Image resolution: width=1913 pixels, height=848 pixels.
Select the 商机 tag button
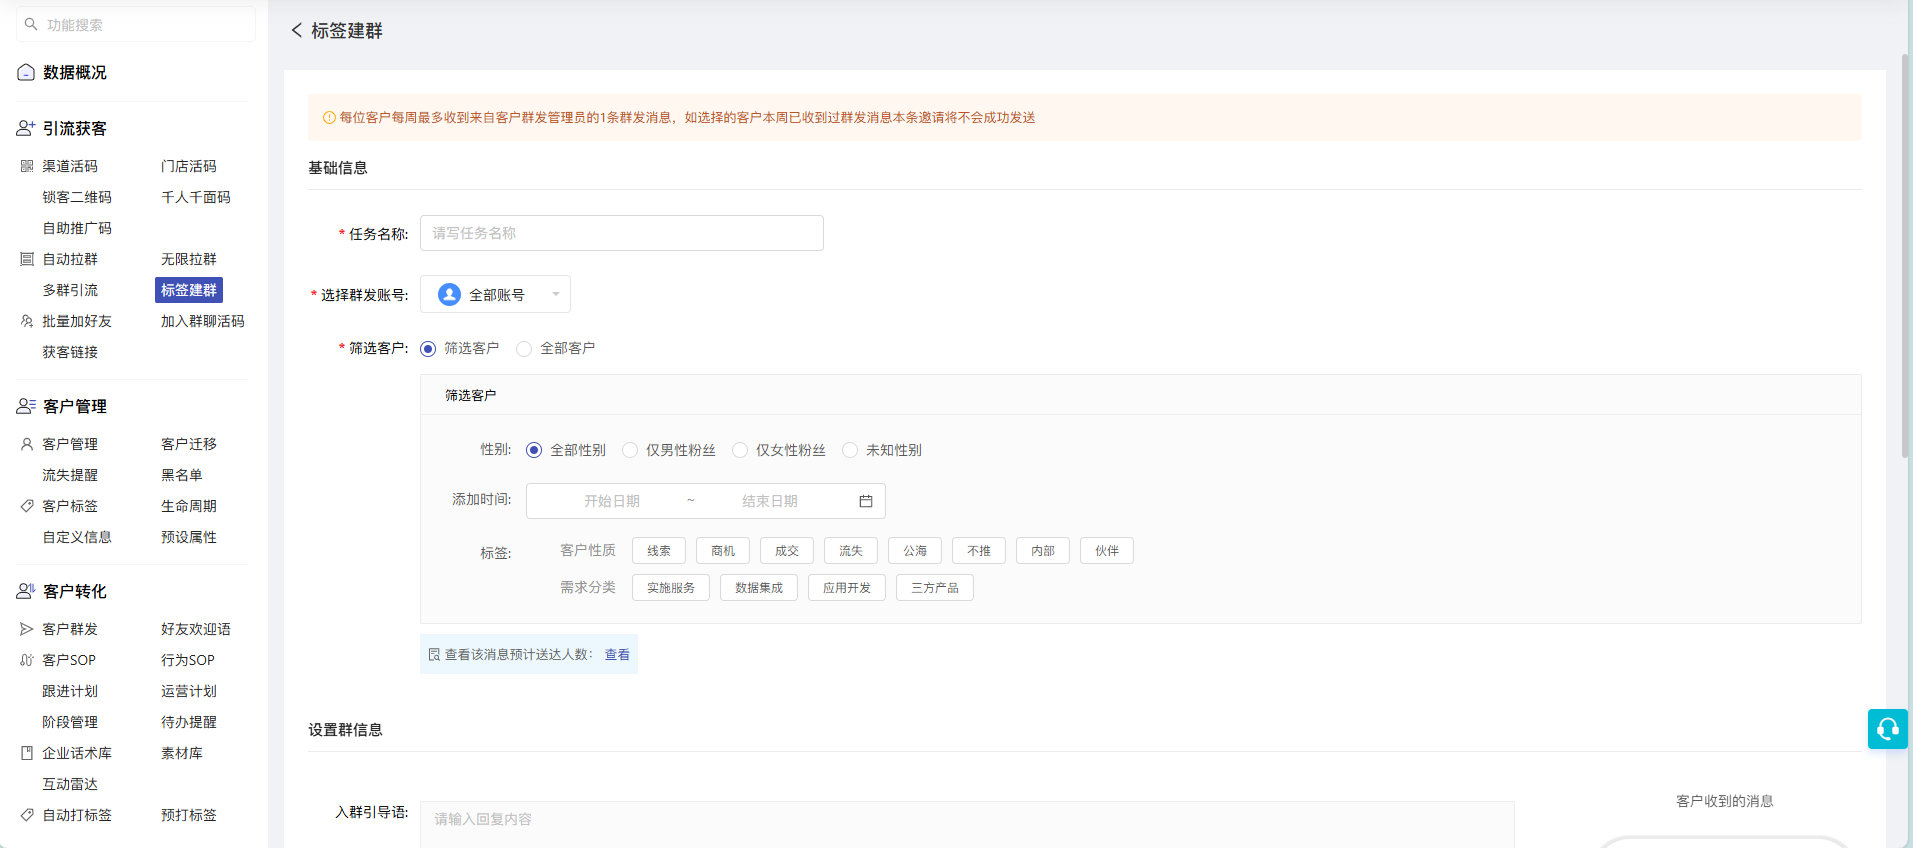click(723, 551)
